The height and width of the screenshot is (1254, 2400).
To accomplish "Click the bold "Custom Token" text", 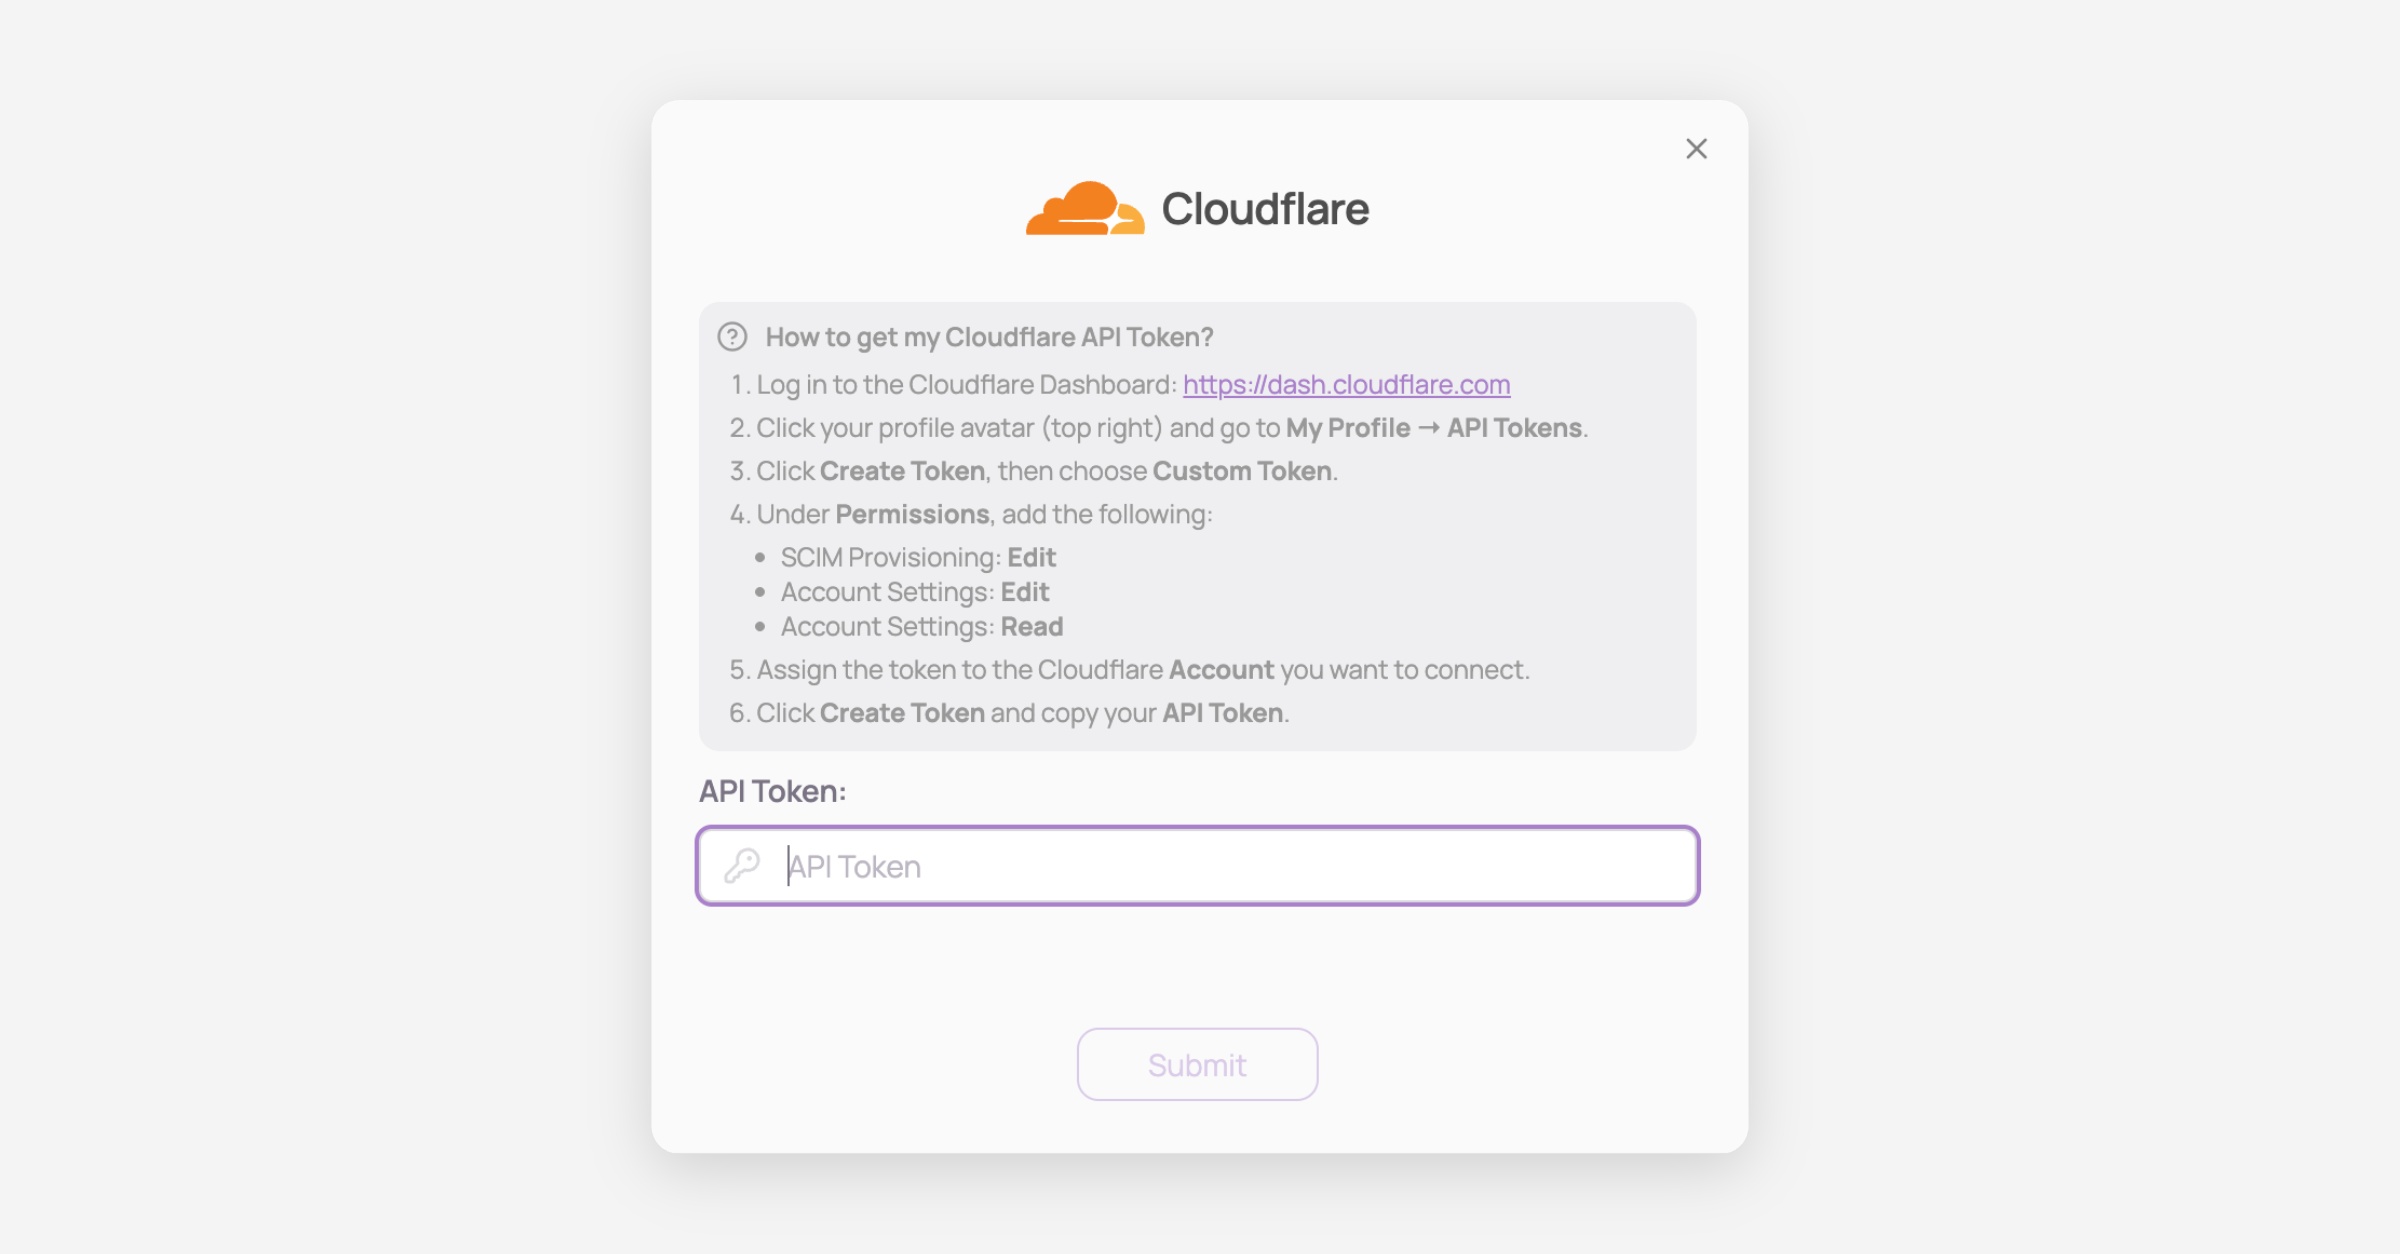I will pos(1242,471).
